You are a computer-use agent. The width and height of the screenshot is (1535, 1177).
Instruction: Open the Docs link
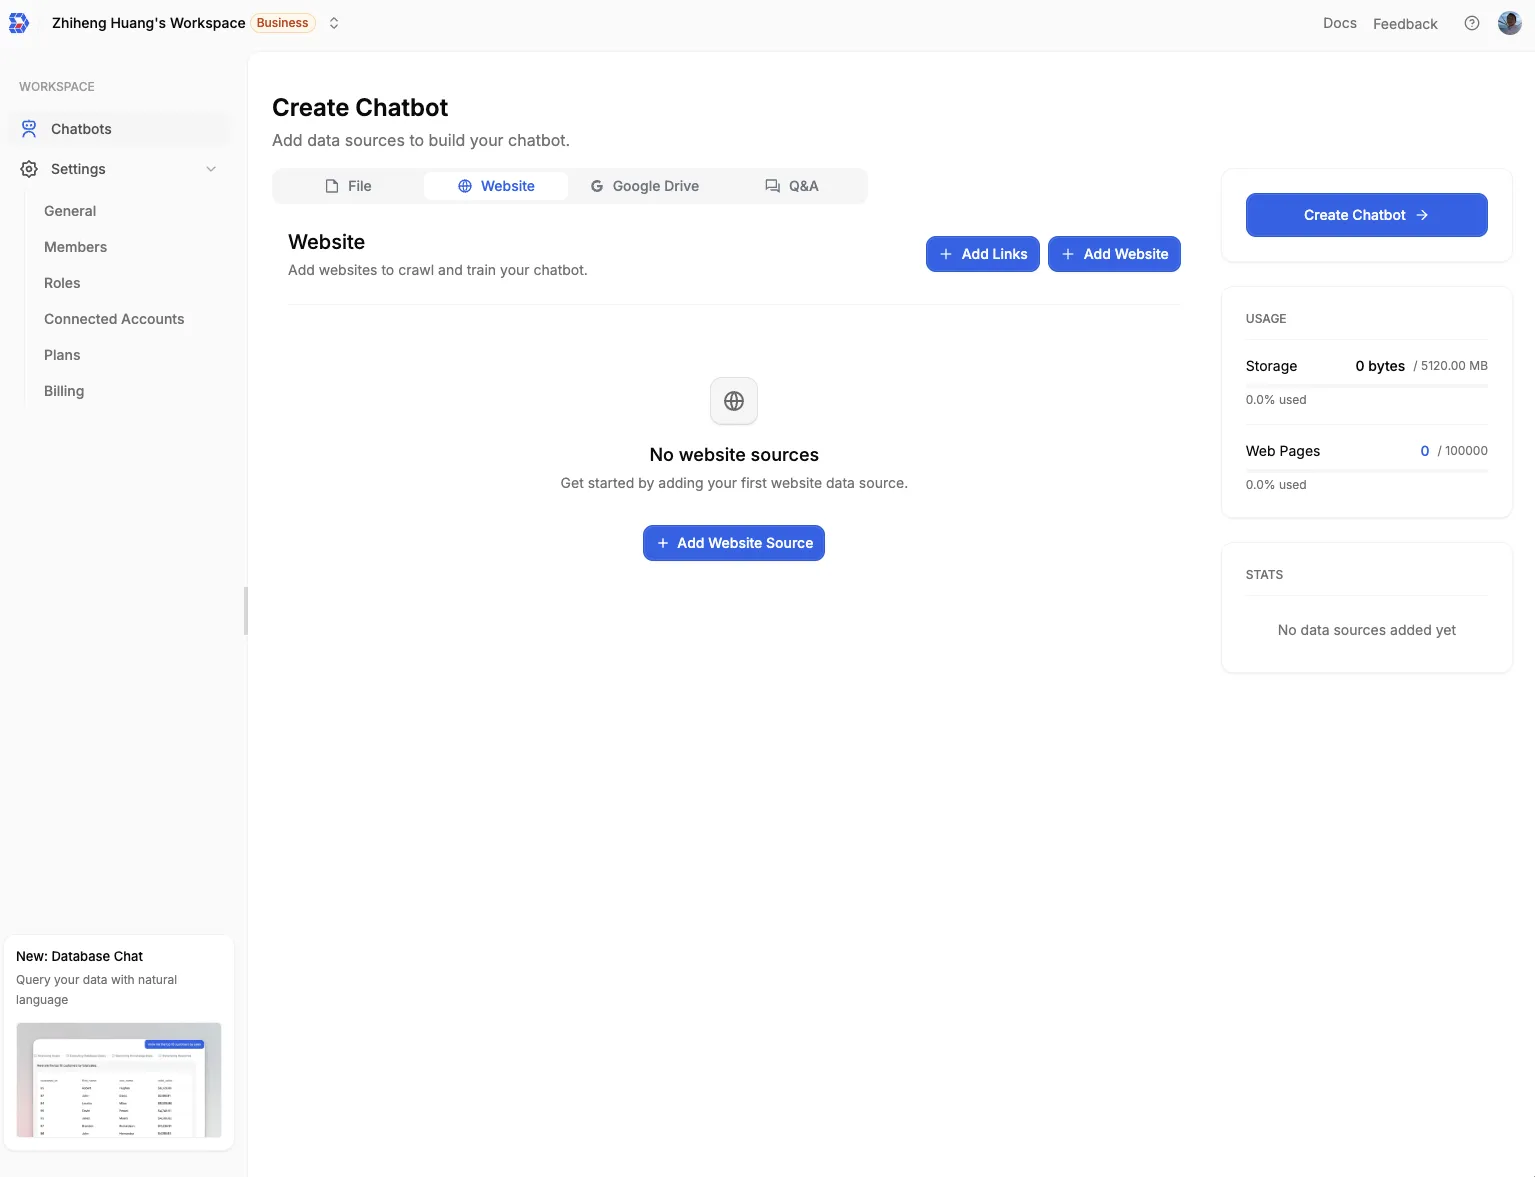[x=1339, y=23]
